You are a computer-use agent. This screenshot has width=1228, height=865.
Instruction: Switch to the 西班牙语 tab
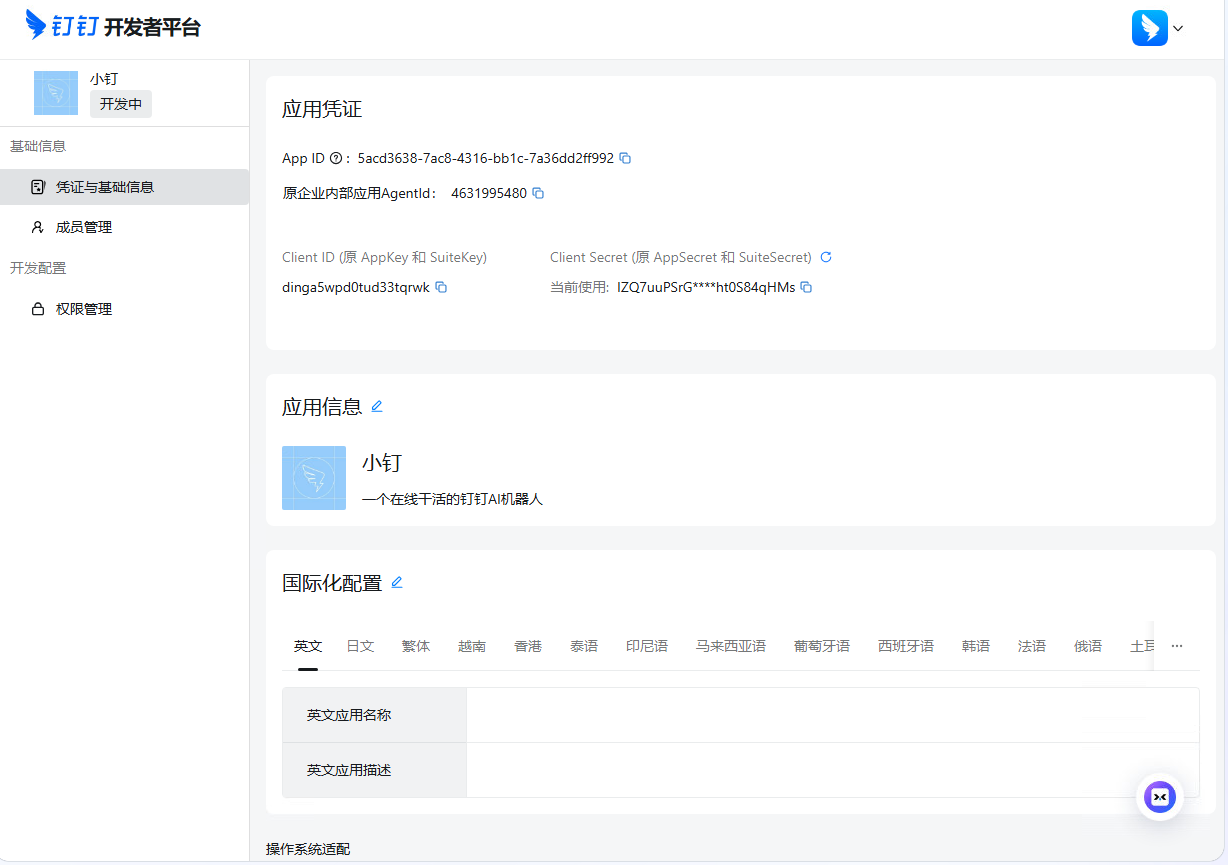[x=906, y=646]
